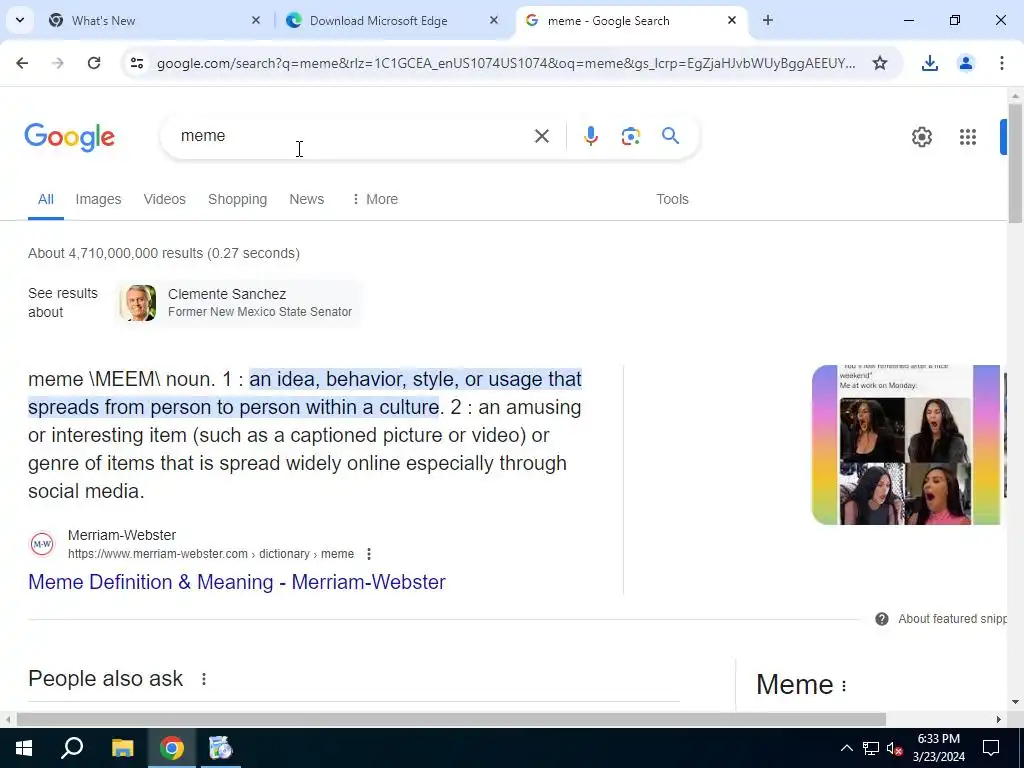Switch to Videos results
The image size is (1024, 768).
(x=165, y=199)
